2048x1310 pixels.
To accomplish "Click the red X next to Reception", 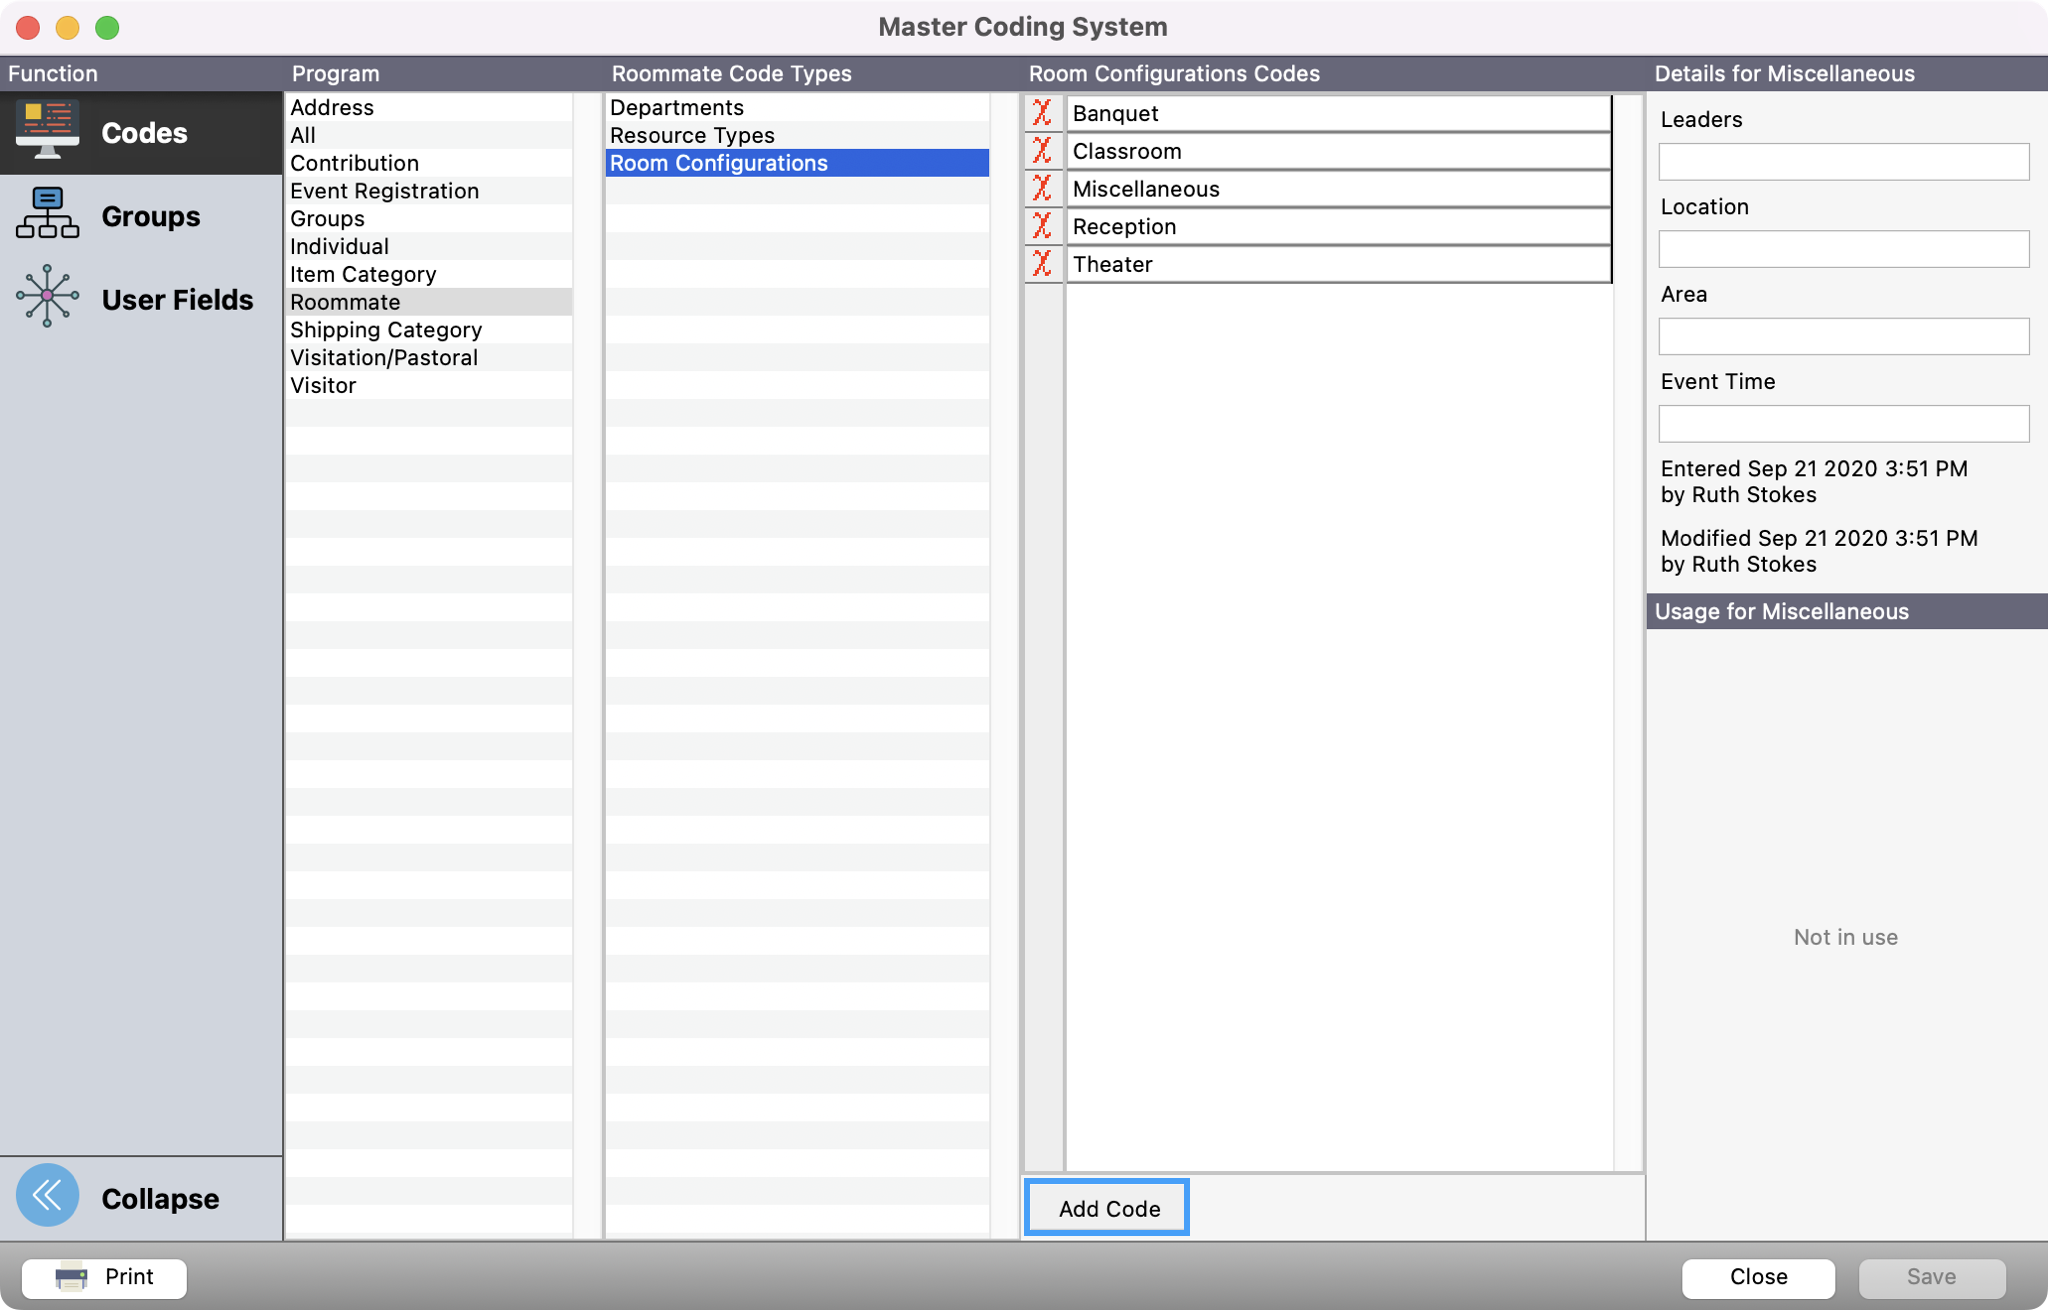I will (x=1042, y=226).
